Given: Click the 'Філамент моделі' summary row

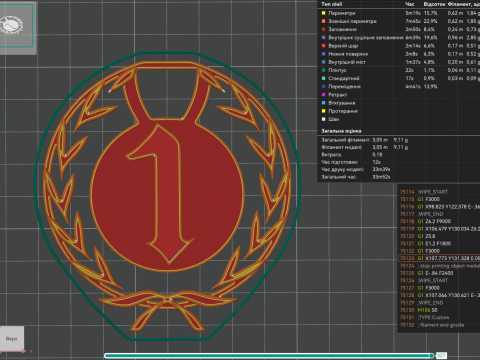Looking at the screenshot, I should (x=365, y=147).
